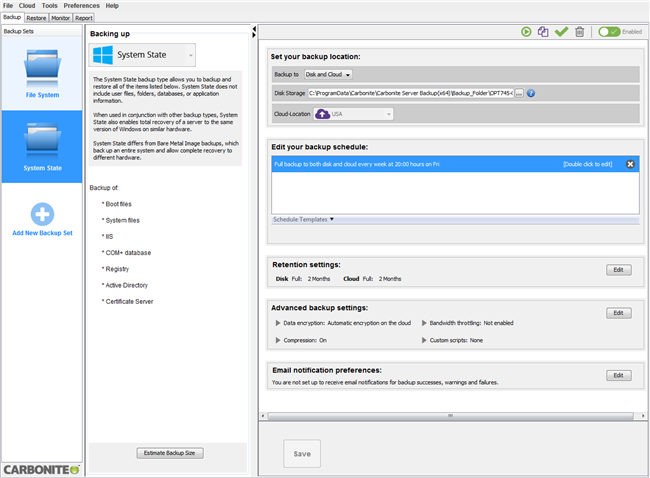Click the copy backup set icon
The width and height of the screenshot is (650, 478).
coord(543,32)
